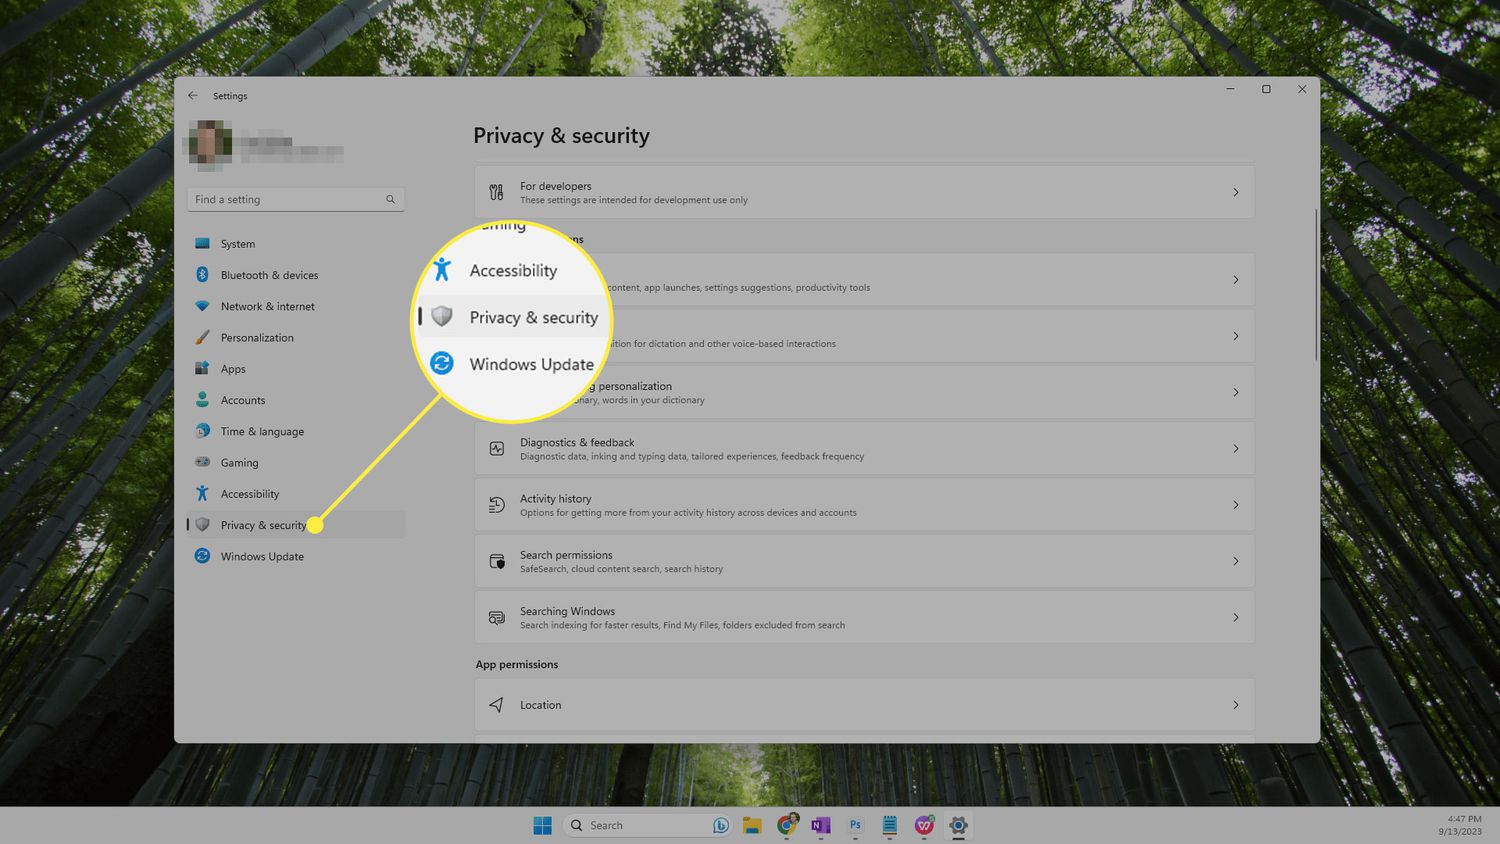Expand the For developers chevron

coord(1235,192)
